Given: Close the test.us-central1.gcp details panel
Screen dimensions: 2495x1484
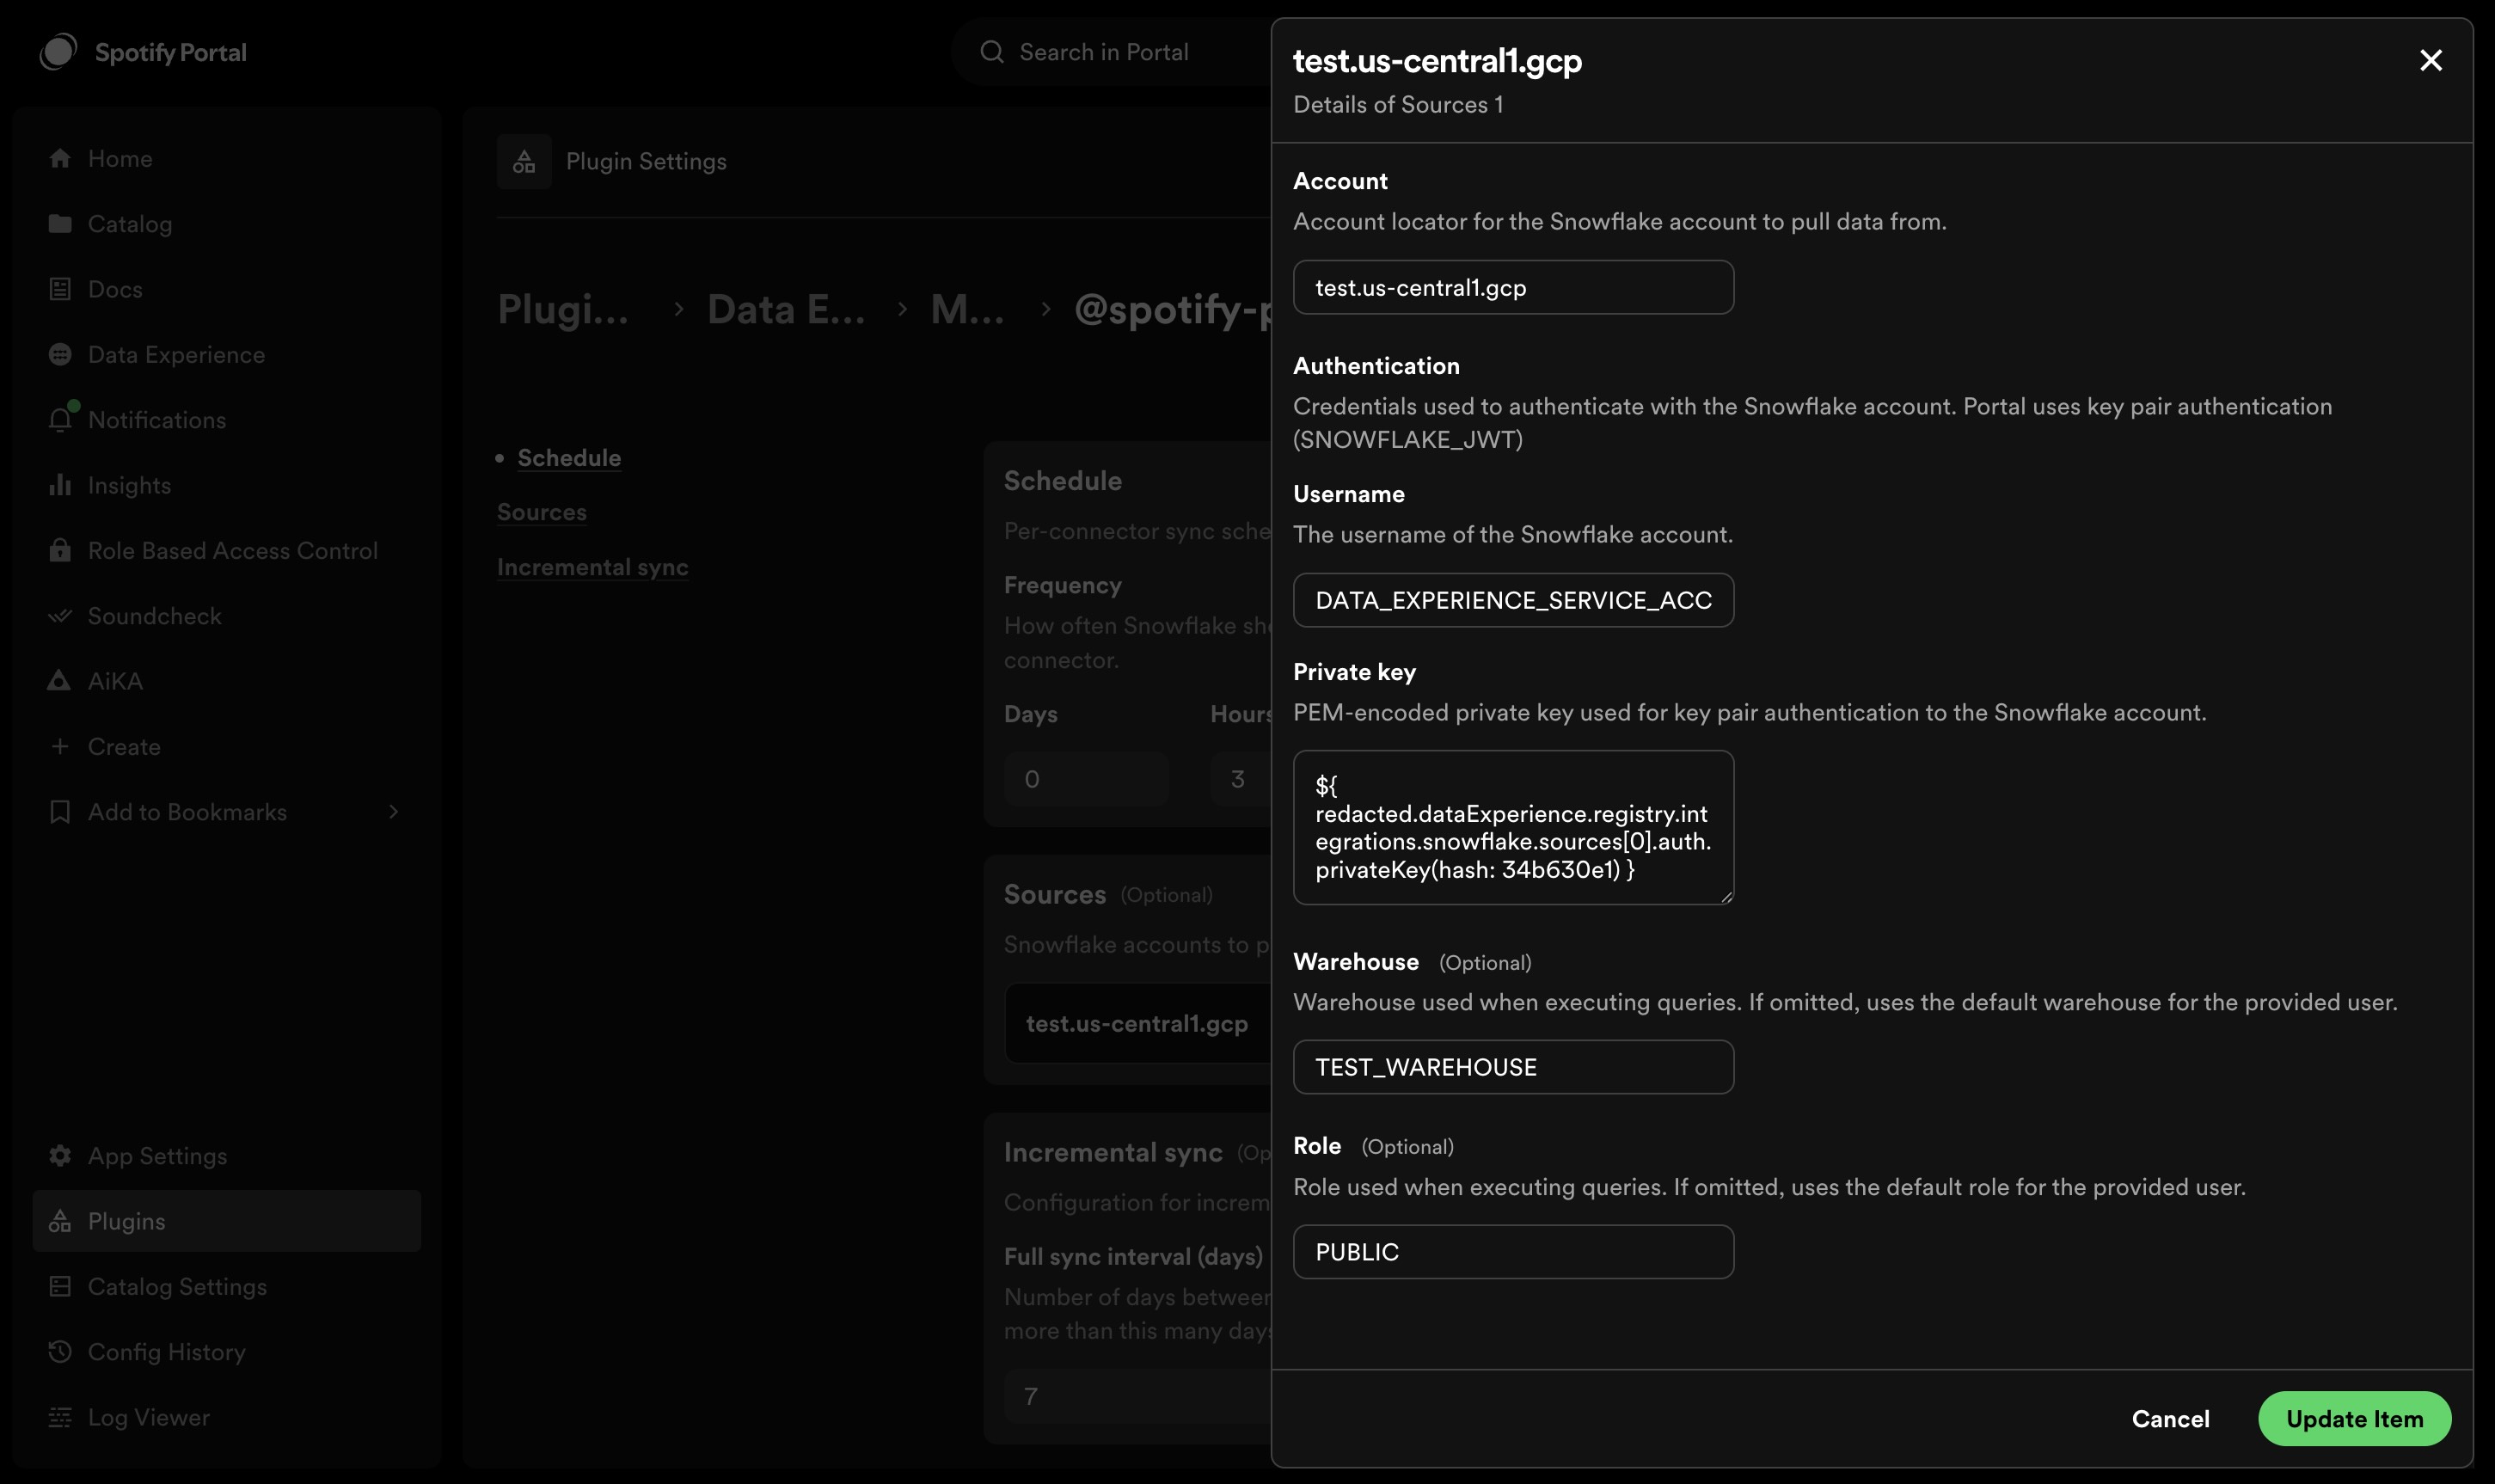Looking at the screenshot, I should [2430, 60].
